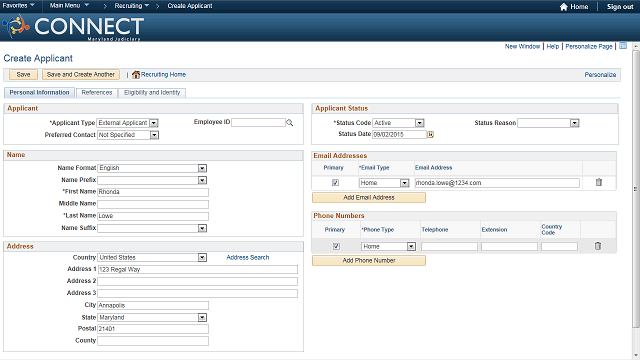Click the CONNECT Maryland Judiciary logo
Image resolution: width=640 pixels, height=360 pixels.
[73, 28]
